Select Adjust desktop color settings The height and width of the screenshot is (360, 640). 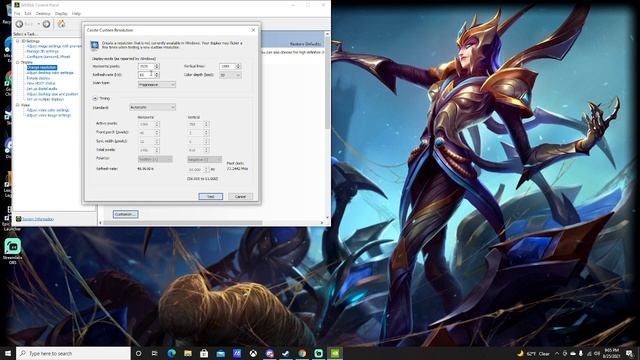[50, 73]
